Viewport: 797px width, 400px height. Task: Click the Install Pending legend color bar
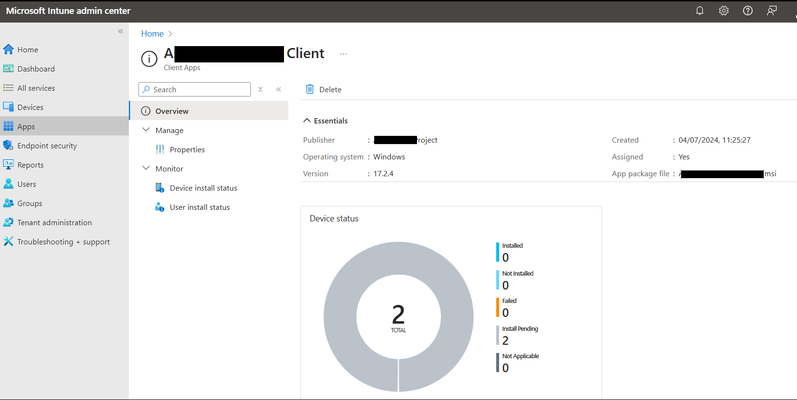coord(498,335)
